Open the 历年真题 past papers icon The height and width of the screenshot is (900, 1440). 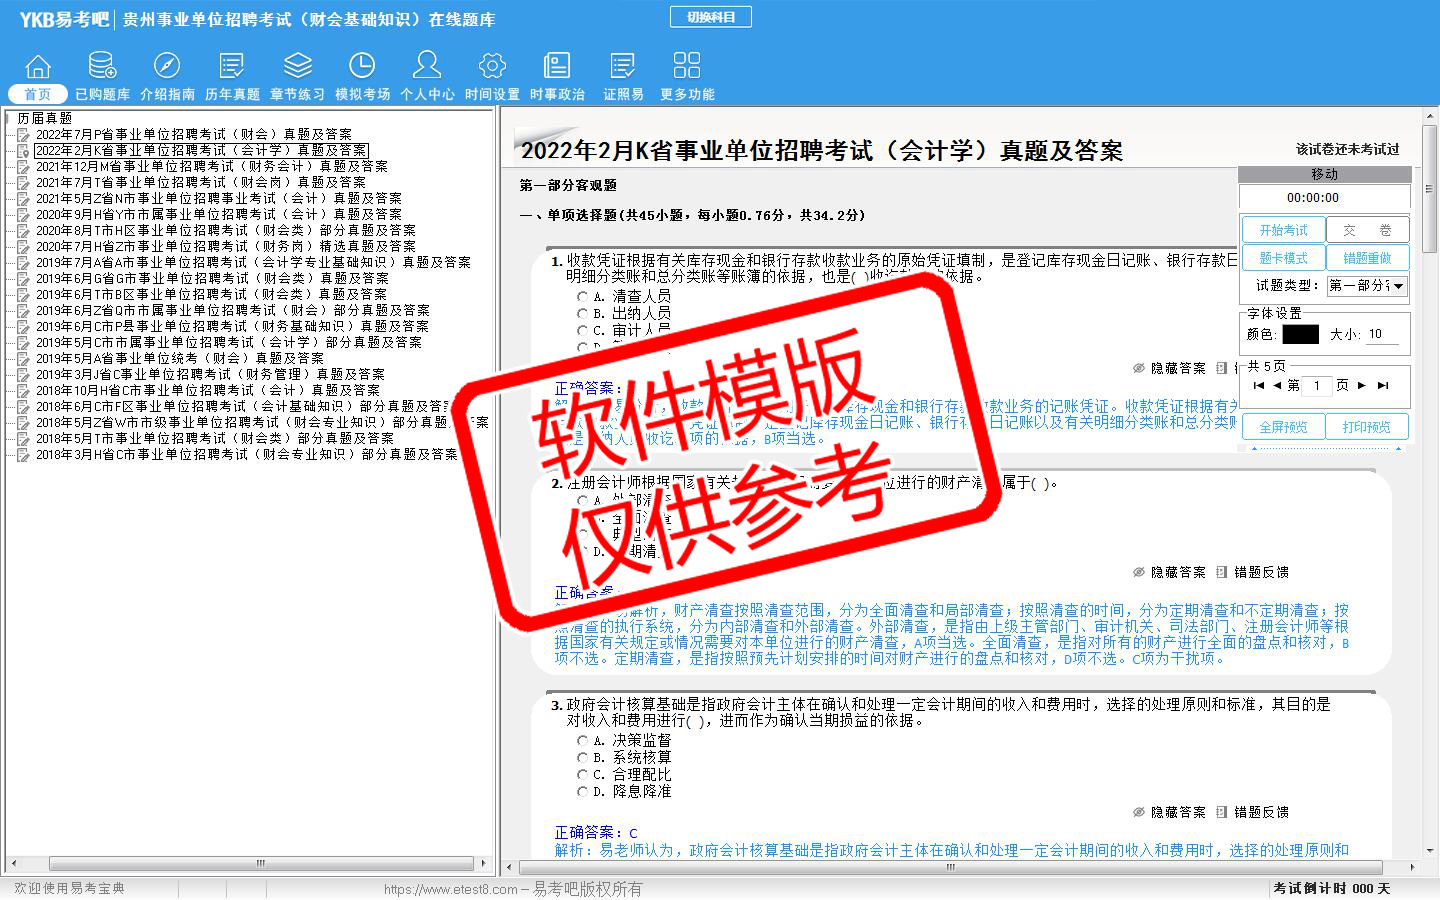click(232, 67)
